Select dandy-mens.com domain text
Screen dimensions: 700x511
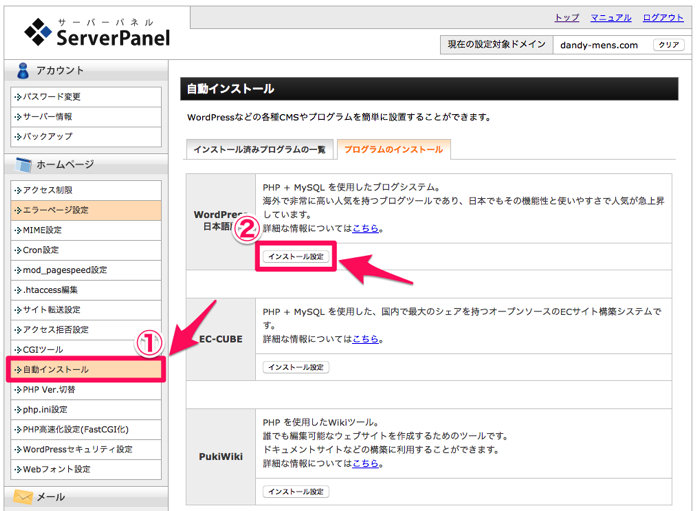pyautogui.click(x=599, y=45)
